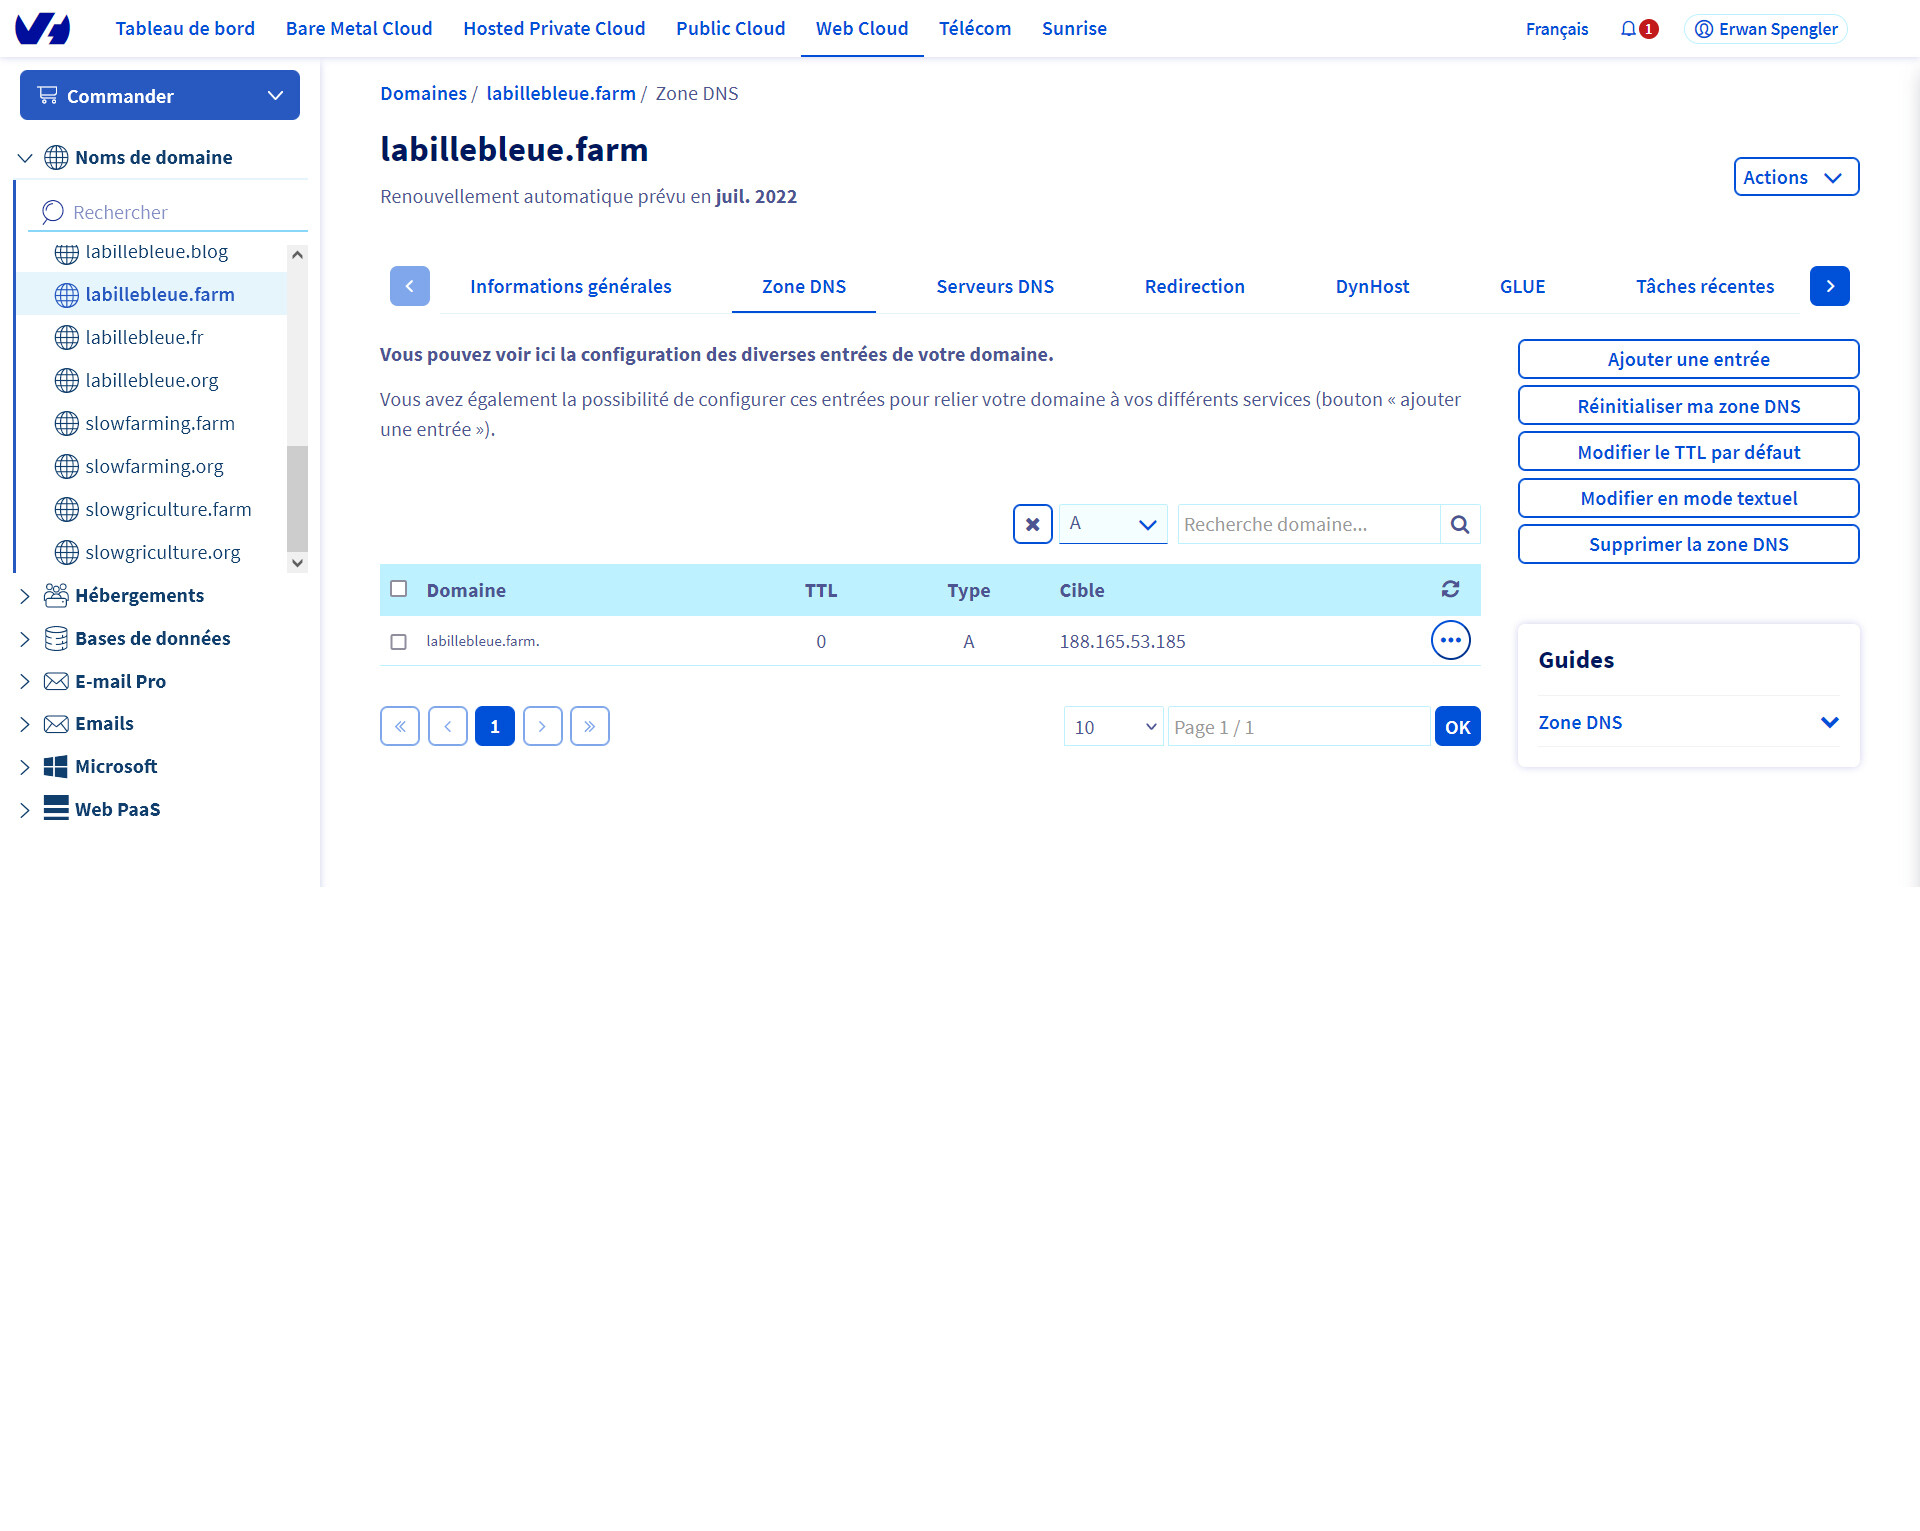The width and height of the screenshot is (1920, 1531).
Task: Open the Tableau de bord menu
Action: [x=185, y=29]
